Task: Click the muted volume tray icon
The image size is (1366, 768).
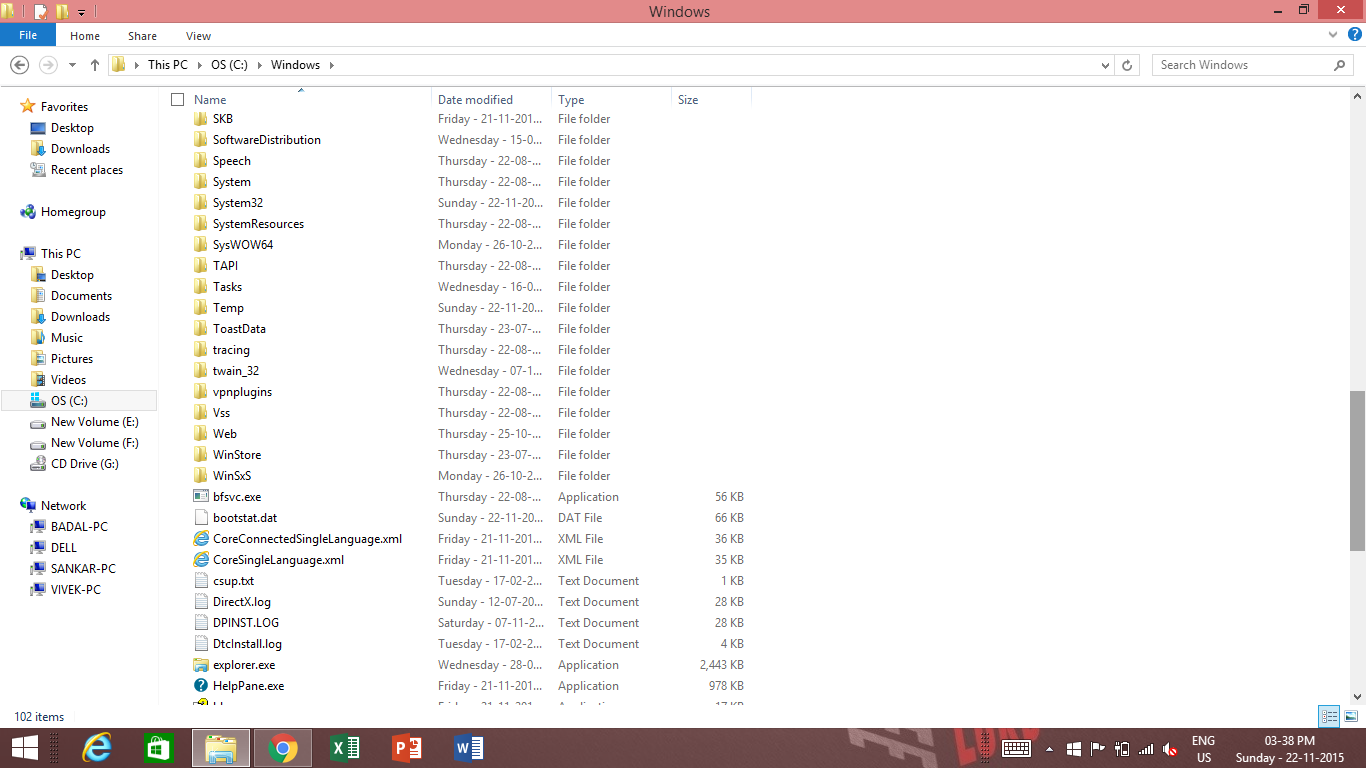Action: 1169,749
